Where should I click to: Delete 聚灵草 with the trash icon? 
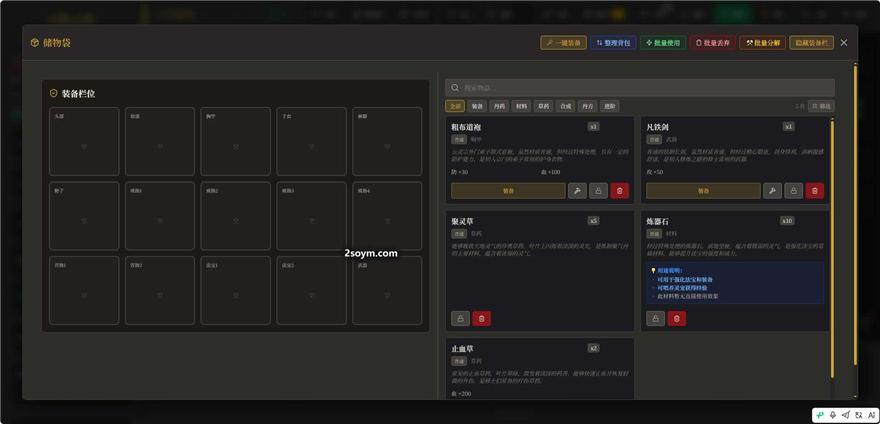(482, 319)
